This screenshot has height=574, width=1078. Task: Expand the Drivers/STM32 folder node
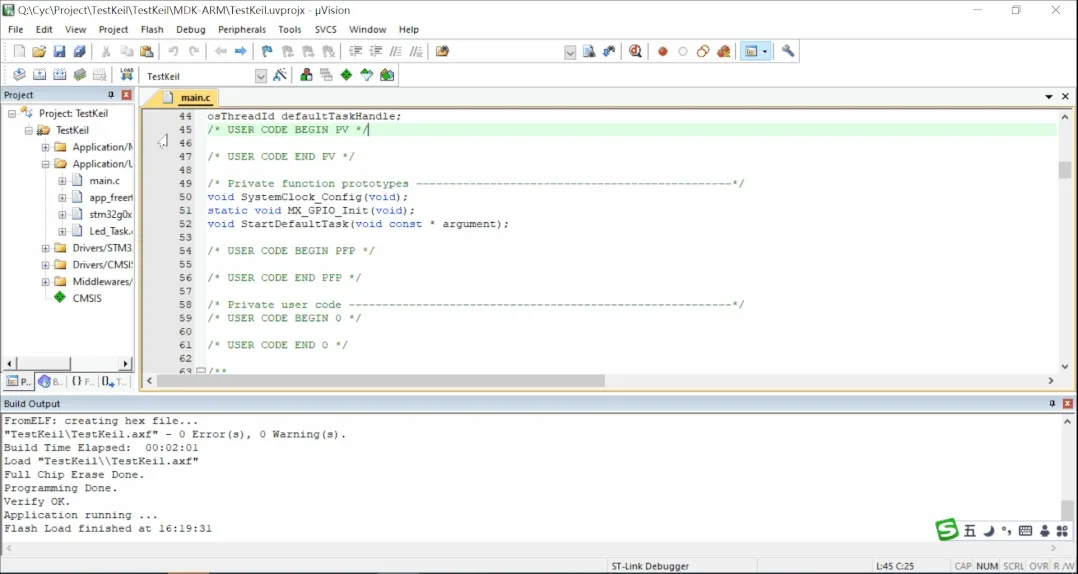45,248
